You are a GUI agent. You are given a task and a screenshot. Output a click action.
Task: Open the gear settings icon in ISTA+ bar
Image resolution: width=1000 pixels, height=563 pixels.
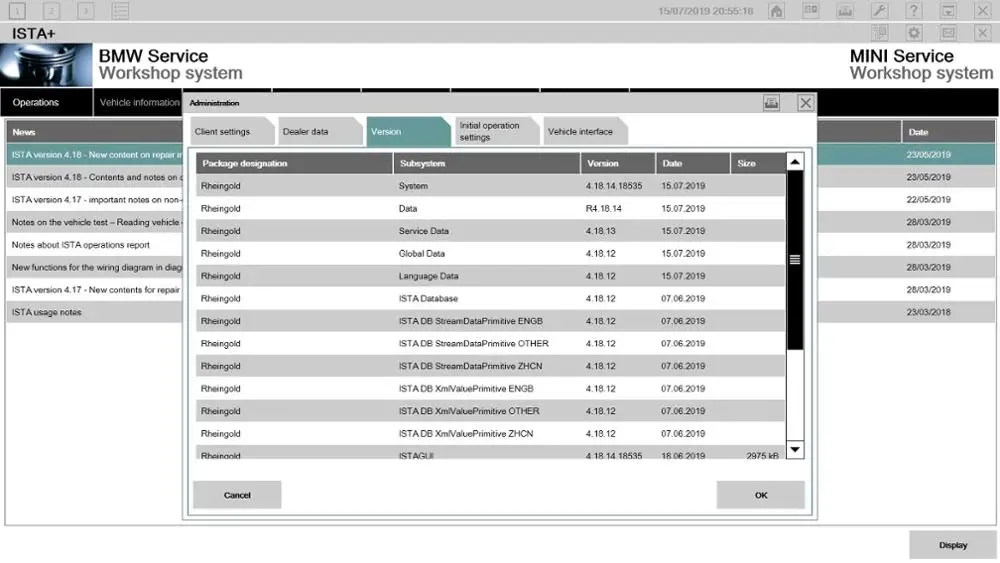[914, 33]
